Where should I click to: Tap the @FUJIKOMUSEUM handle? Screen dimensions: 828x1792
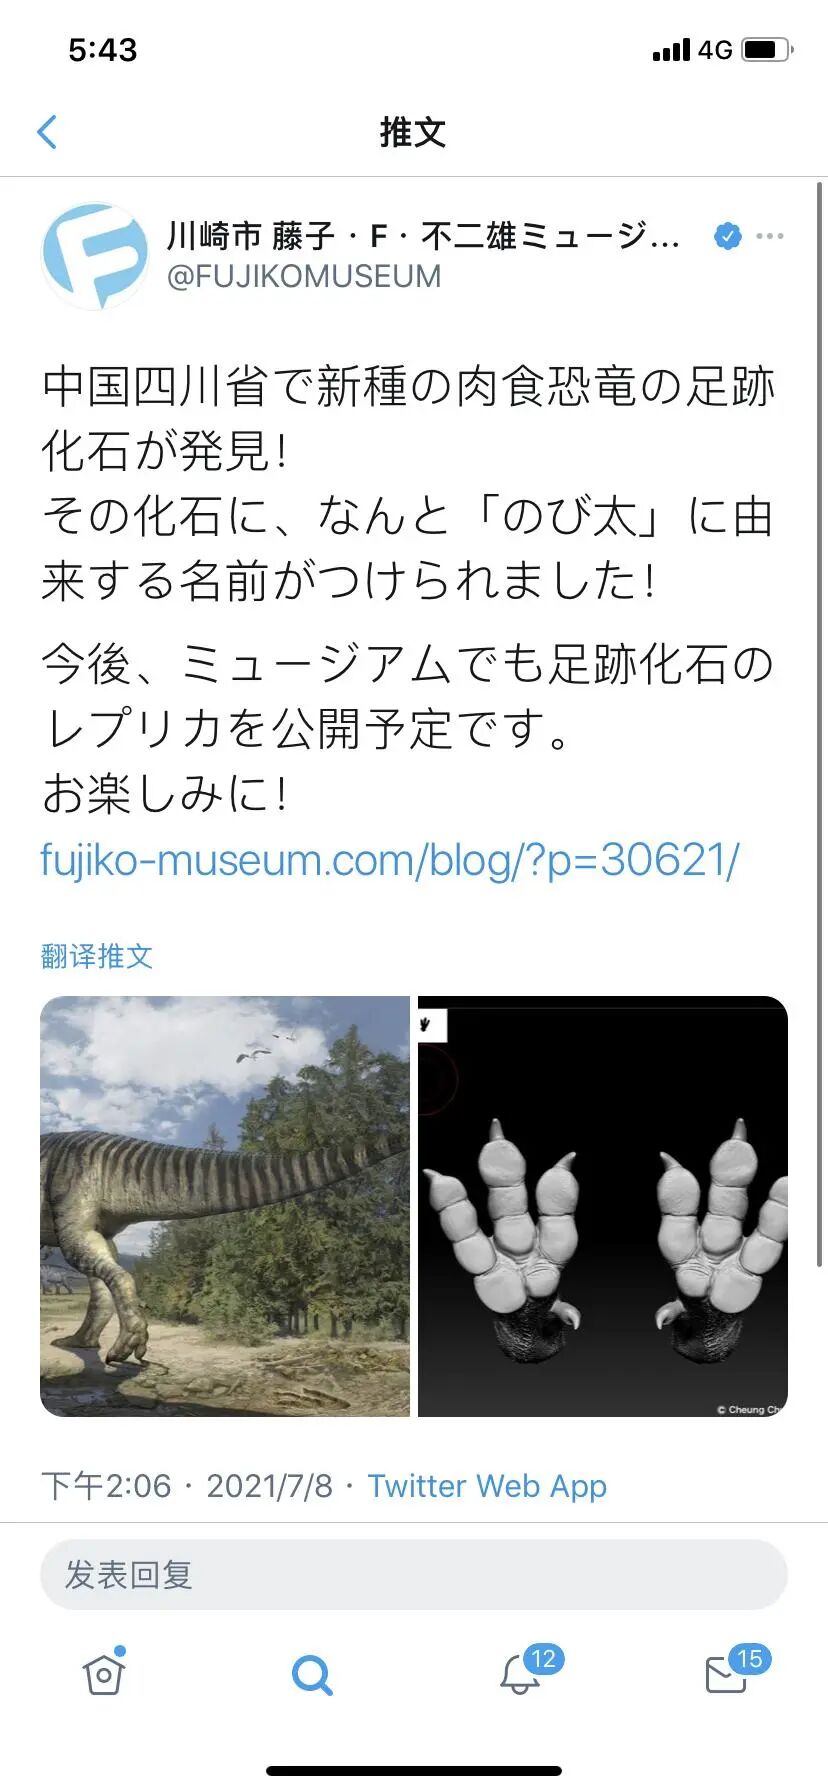(304, 276)
